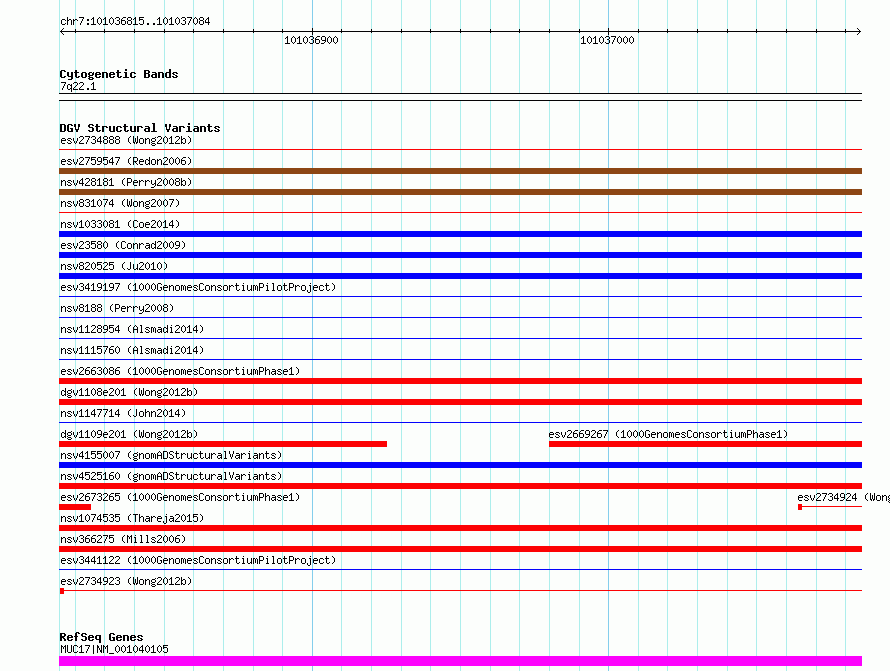This screenshot has height=671, width=890.
Task: Click the 101036900 ruler position label
Action: pyautogui.click(x=311, y=40)
